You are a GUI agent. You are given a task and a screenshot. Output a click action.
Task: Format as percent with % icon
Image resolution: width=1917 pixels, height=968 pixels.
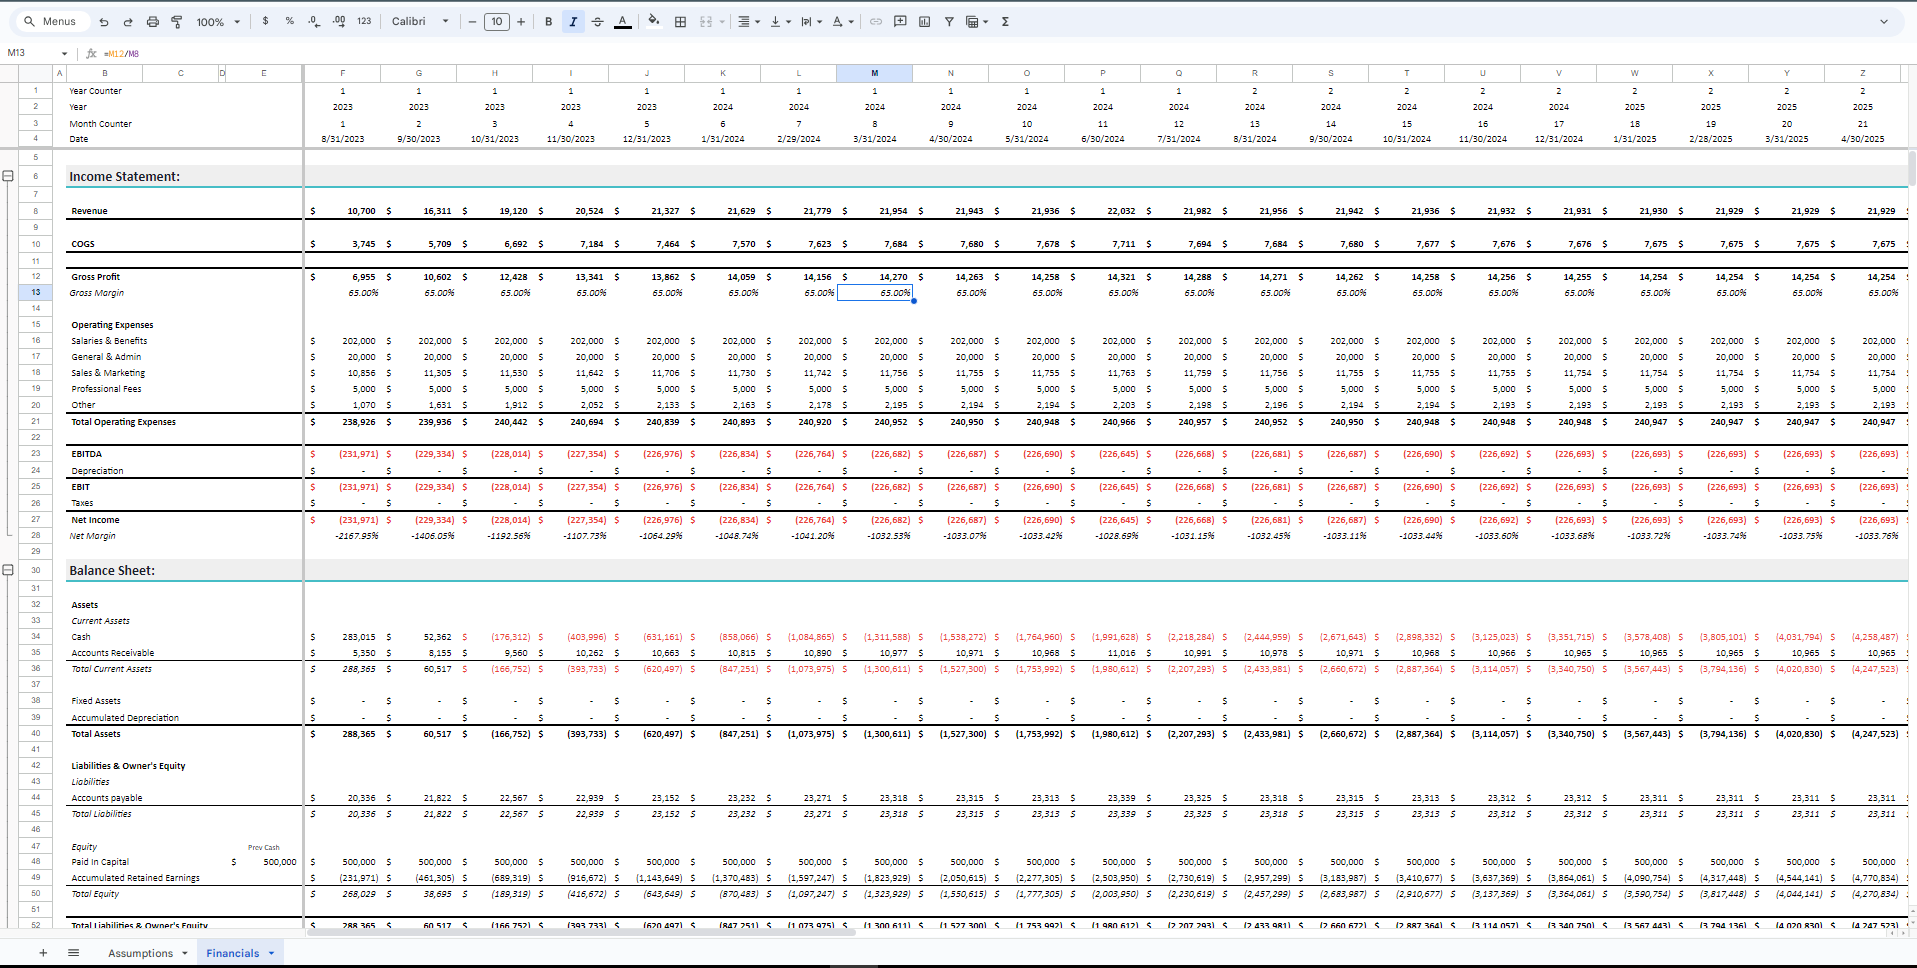click(x=290, y=21)
